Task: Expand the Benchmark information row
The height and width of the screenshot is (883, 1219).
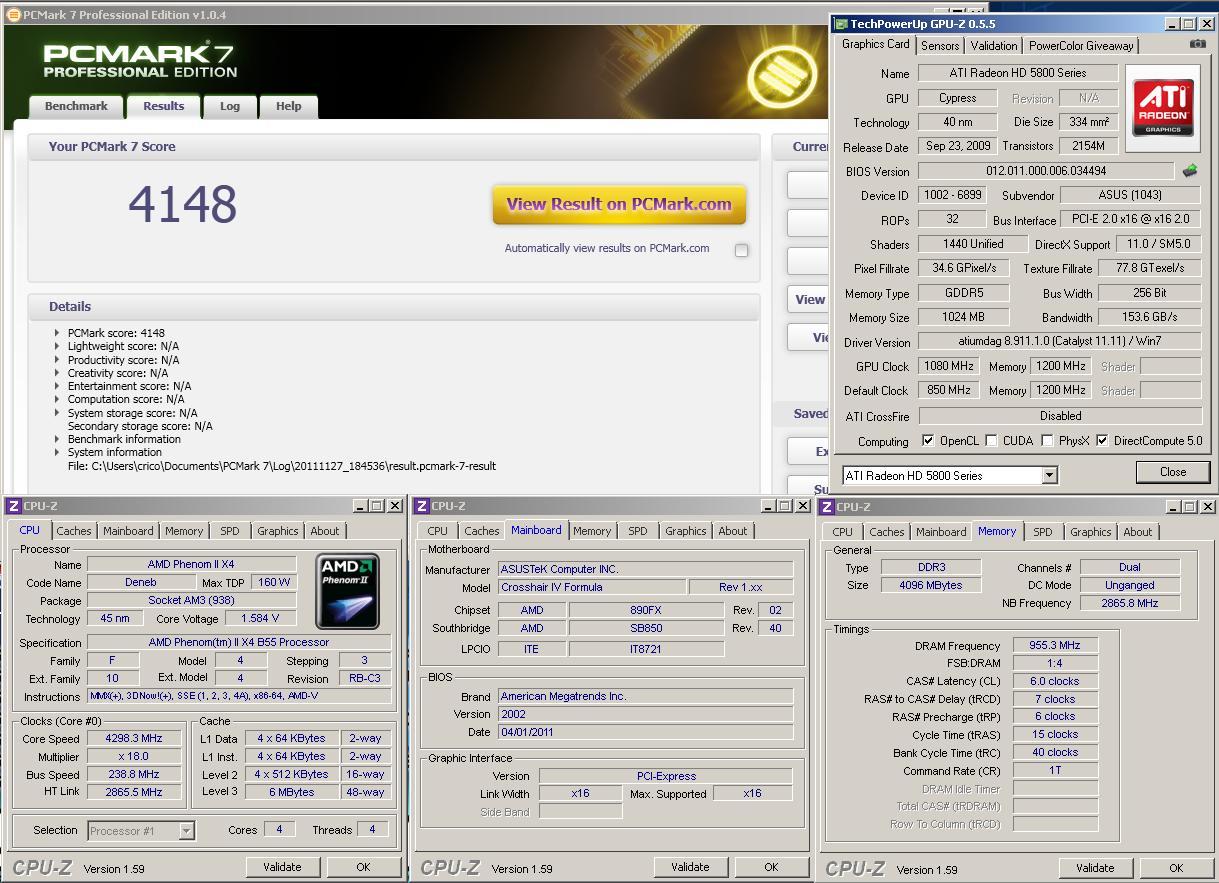Action: pos(57,439)
